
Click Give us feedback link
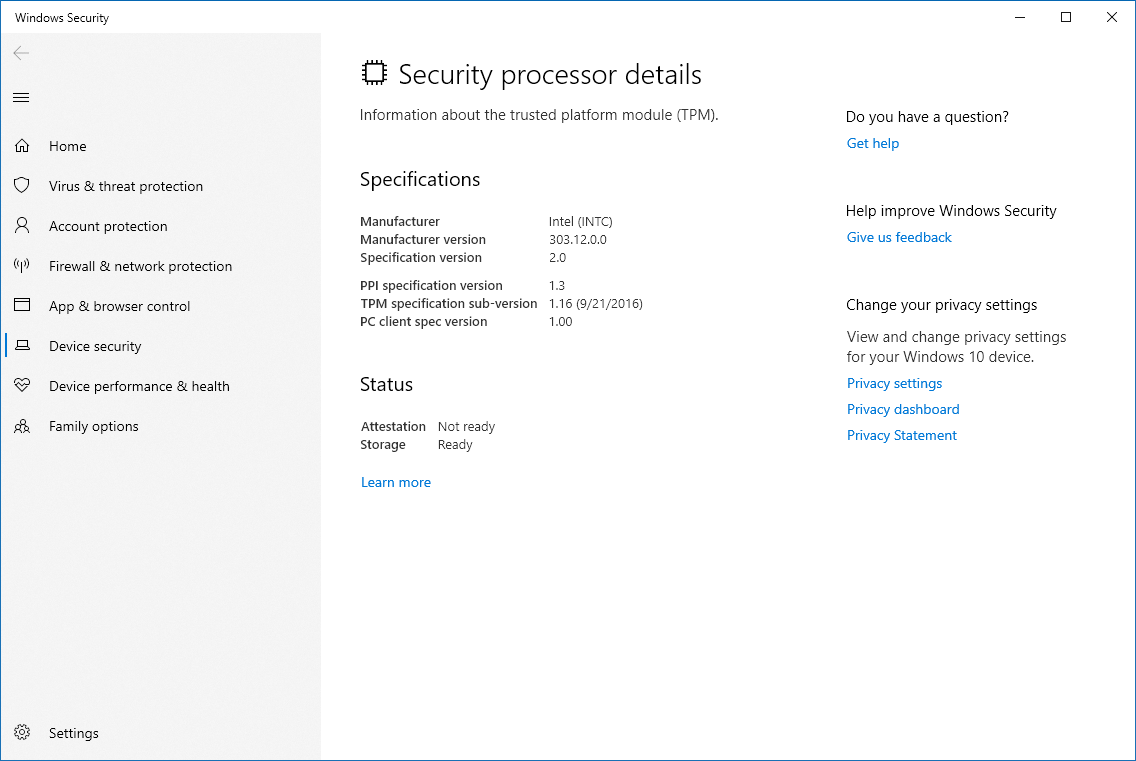pos(898,237)
